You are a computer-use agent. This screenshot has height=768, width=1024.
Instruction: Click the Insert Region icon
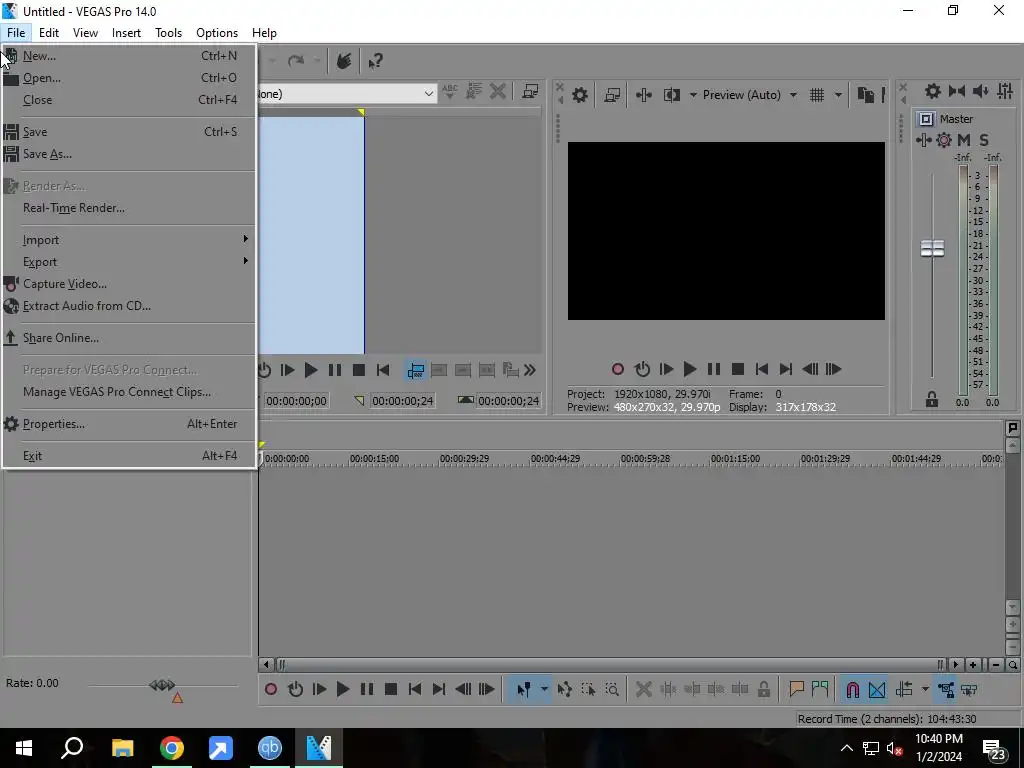pos(820,689)
